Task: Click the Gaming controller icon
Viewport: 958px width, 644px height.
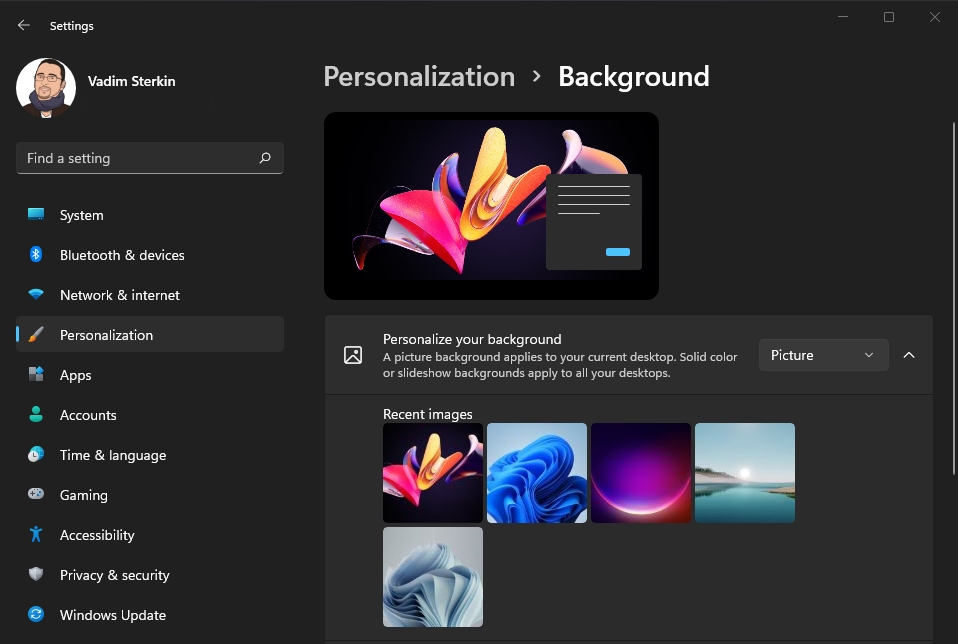Action: coord(36,494)
